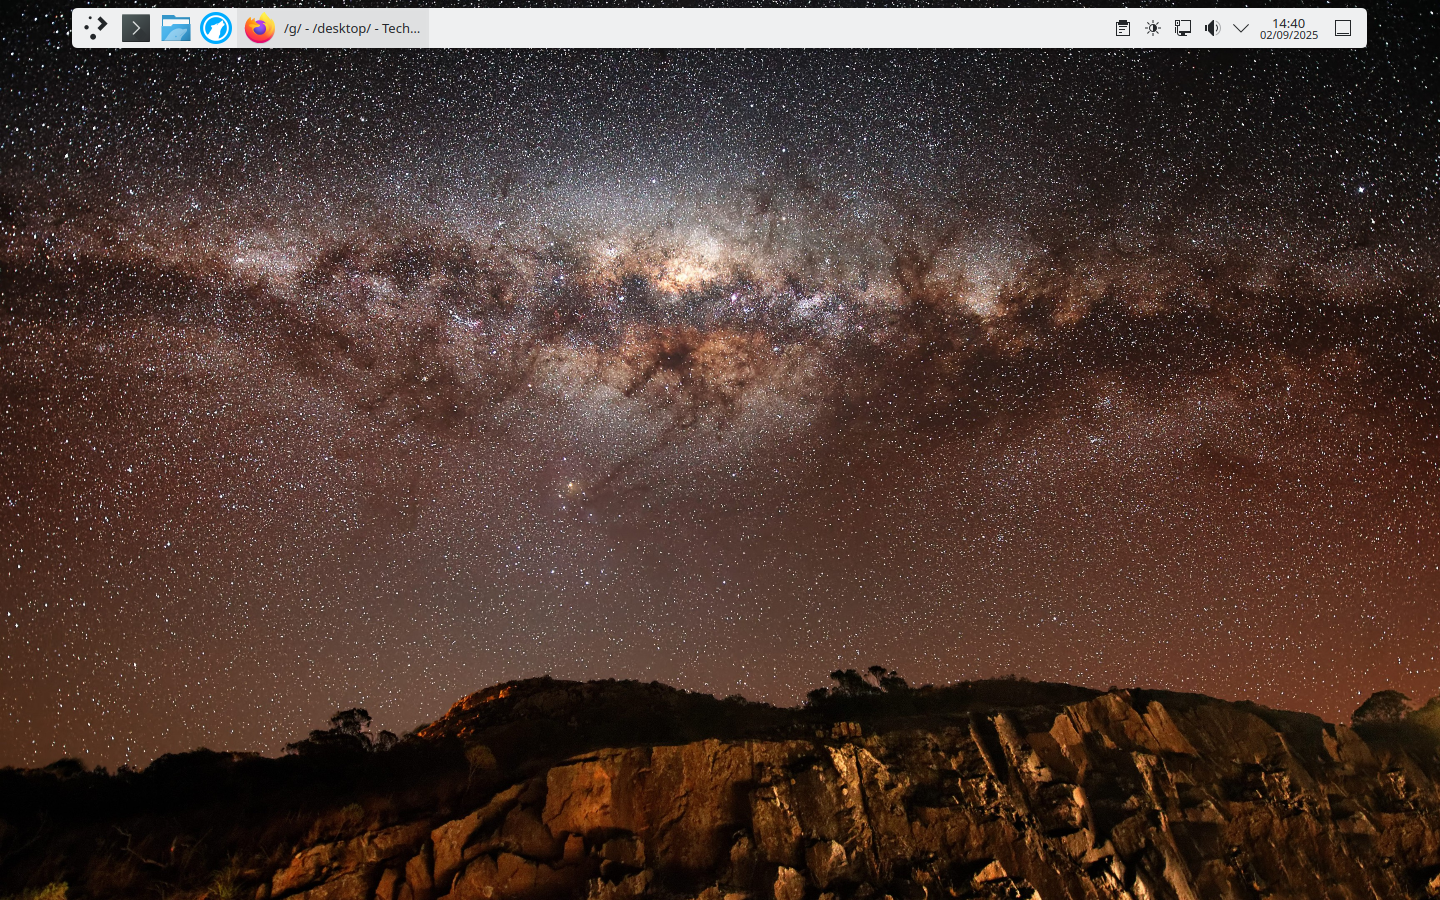Open display brightness and color settings
This screenshot has height=900, width=1440.
[x=1153, y=28]
